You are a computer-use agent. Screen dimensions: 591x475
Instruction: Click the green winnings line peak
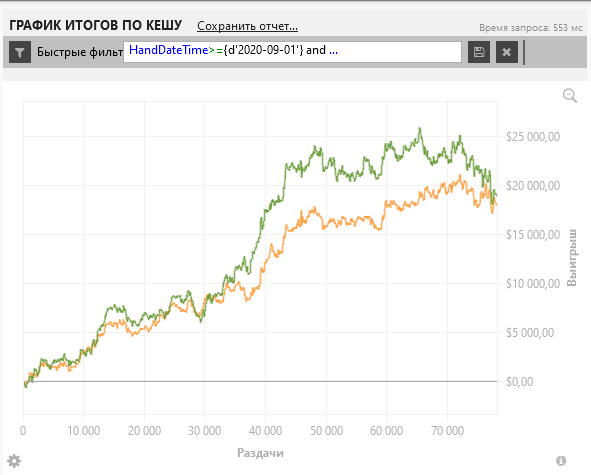point(420,129)
